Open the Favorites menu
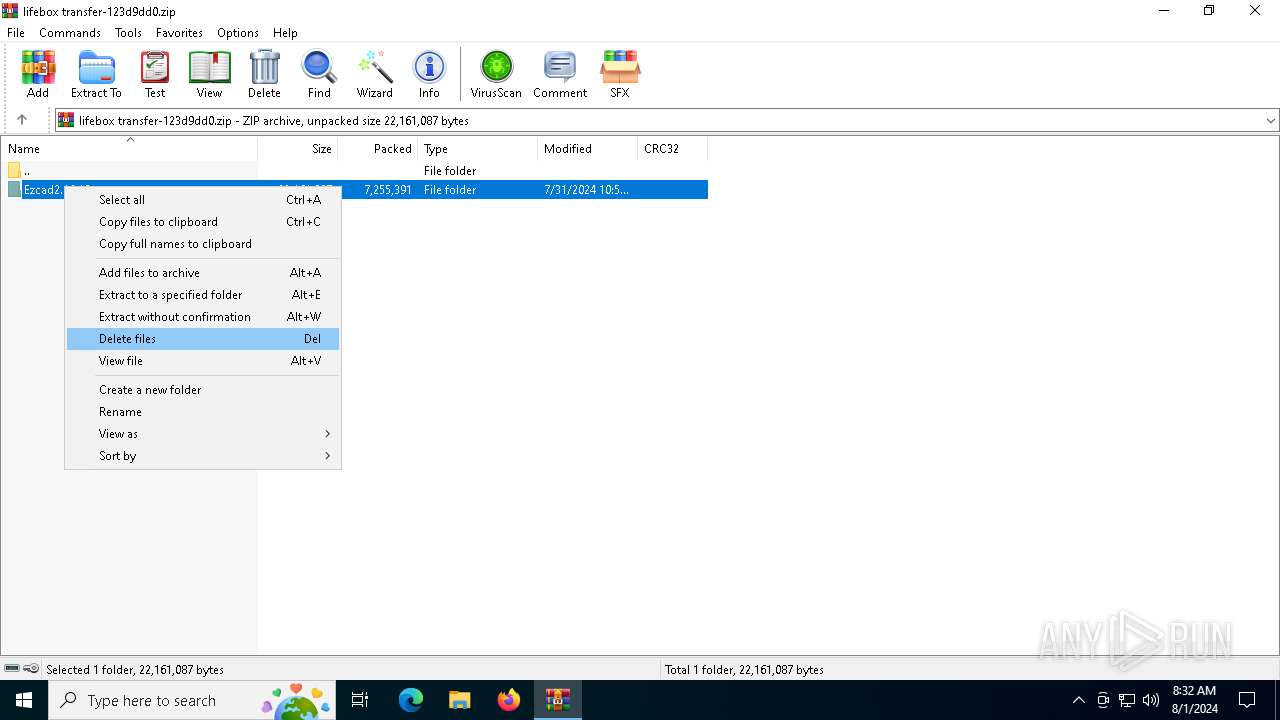 tap(180, 33)
